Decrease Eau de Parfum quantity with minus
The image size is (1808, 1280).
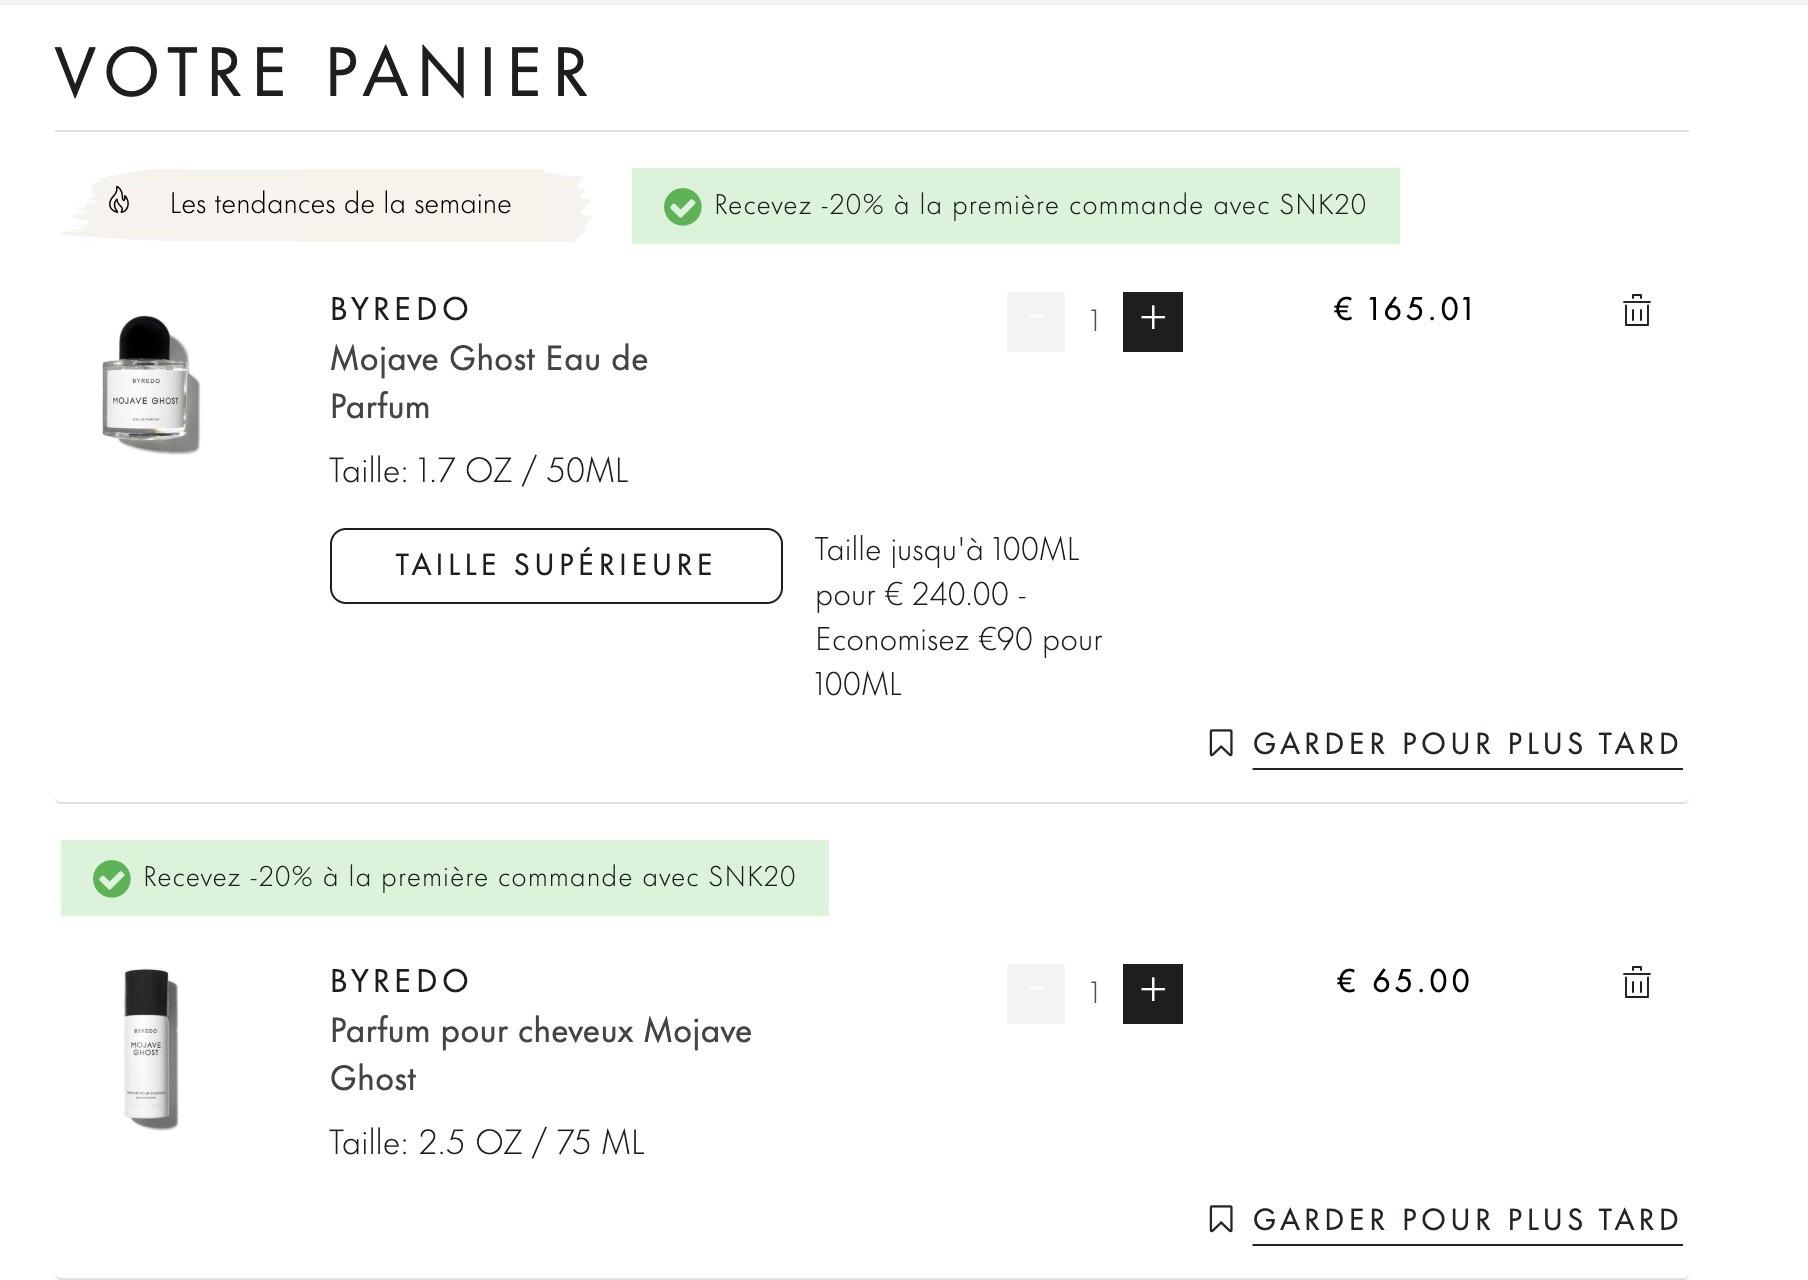pyautogui.click(x=1036, y=322)
